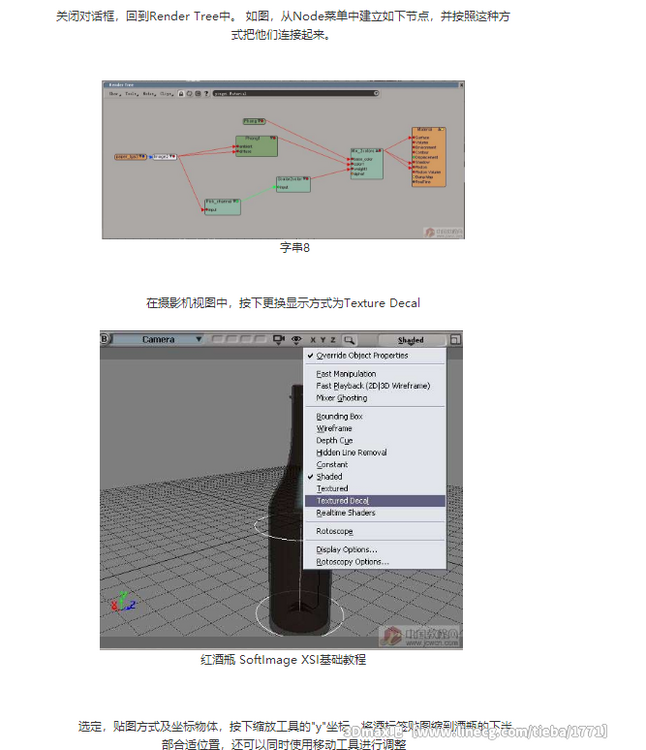
Task: Click the maximize viewport icon beside Shaded
Action: coord(455,339)
